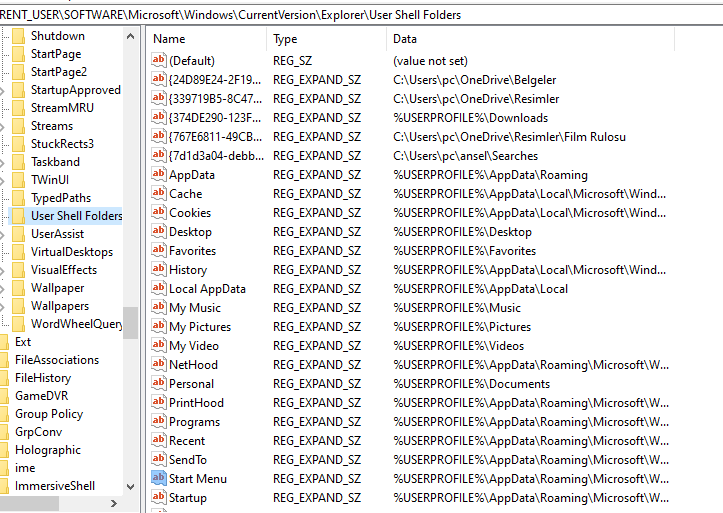Image resolution: width=723 pixels, height=513 pixels.
Task: Expand the UserAssist key
Action: (2, 234)
